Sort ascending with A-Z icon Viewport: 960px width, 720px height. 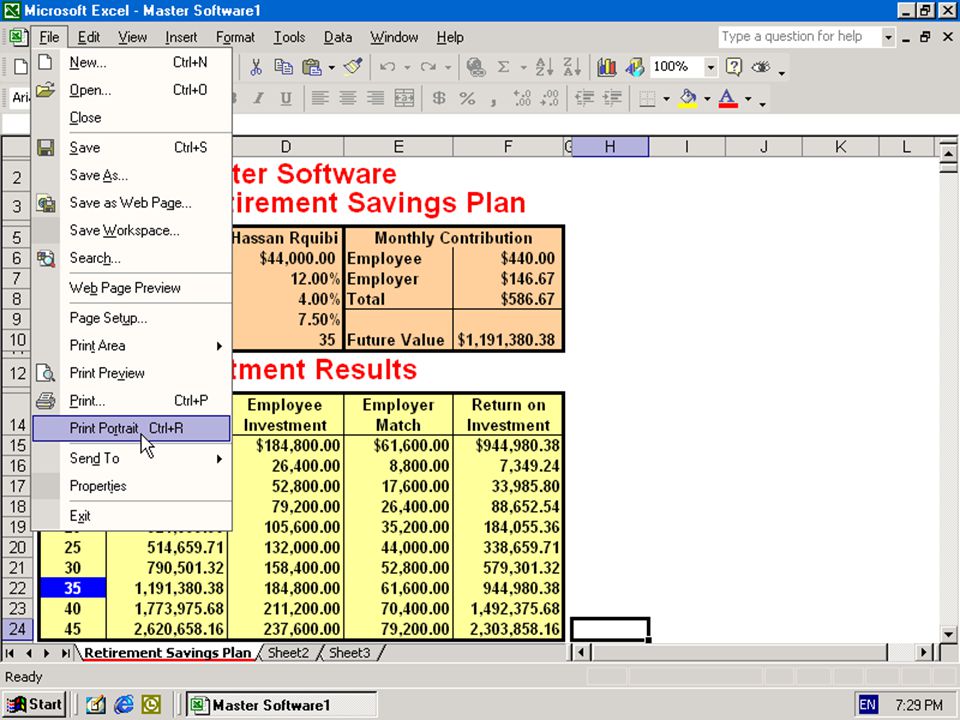point(544,67)
